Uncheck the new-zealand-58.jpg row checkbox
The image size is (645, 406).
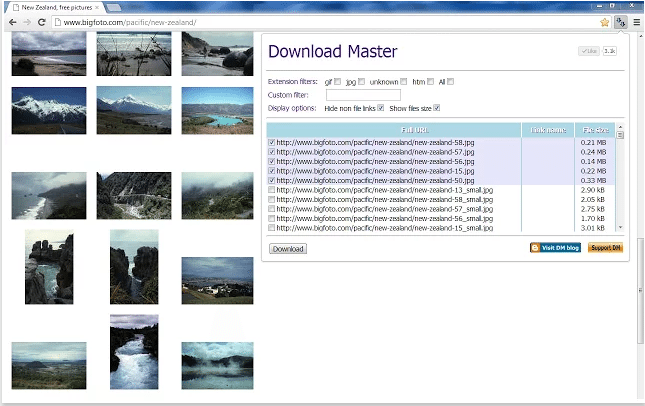(x=271, y=142)
